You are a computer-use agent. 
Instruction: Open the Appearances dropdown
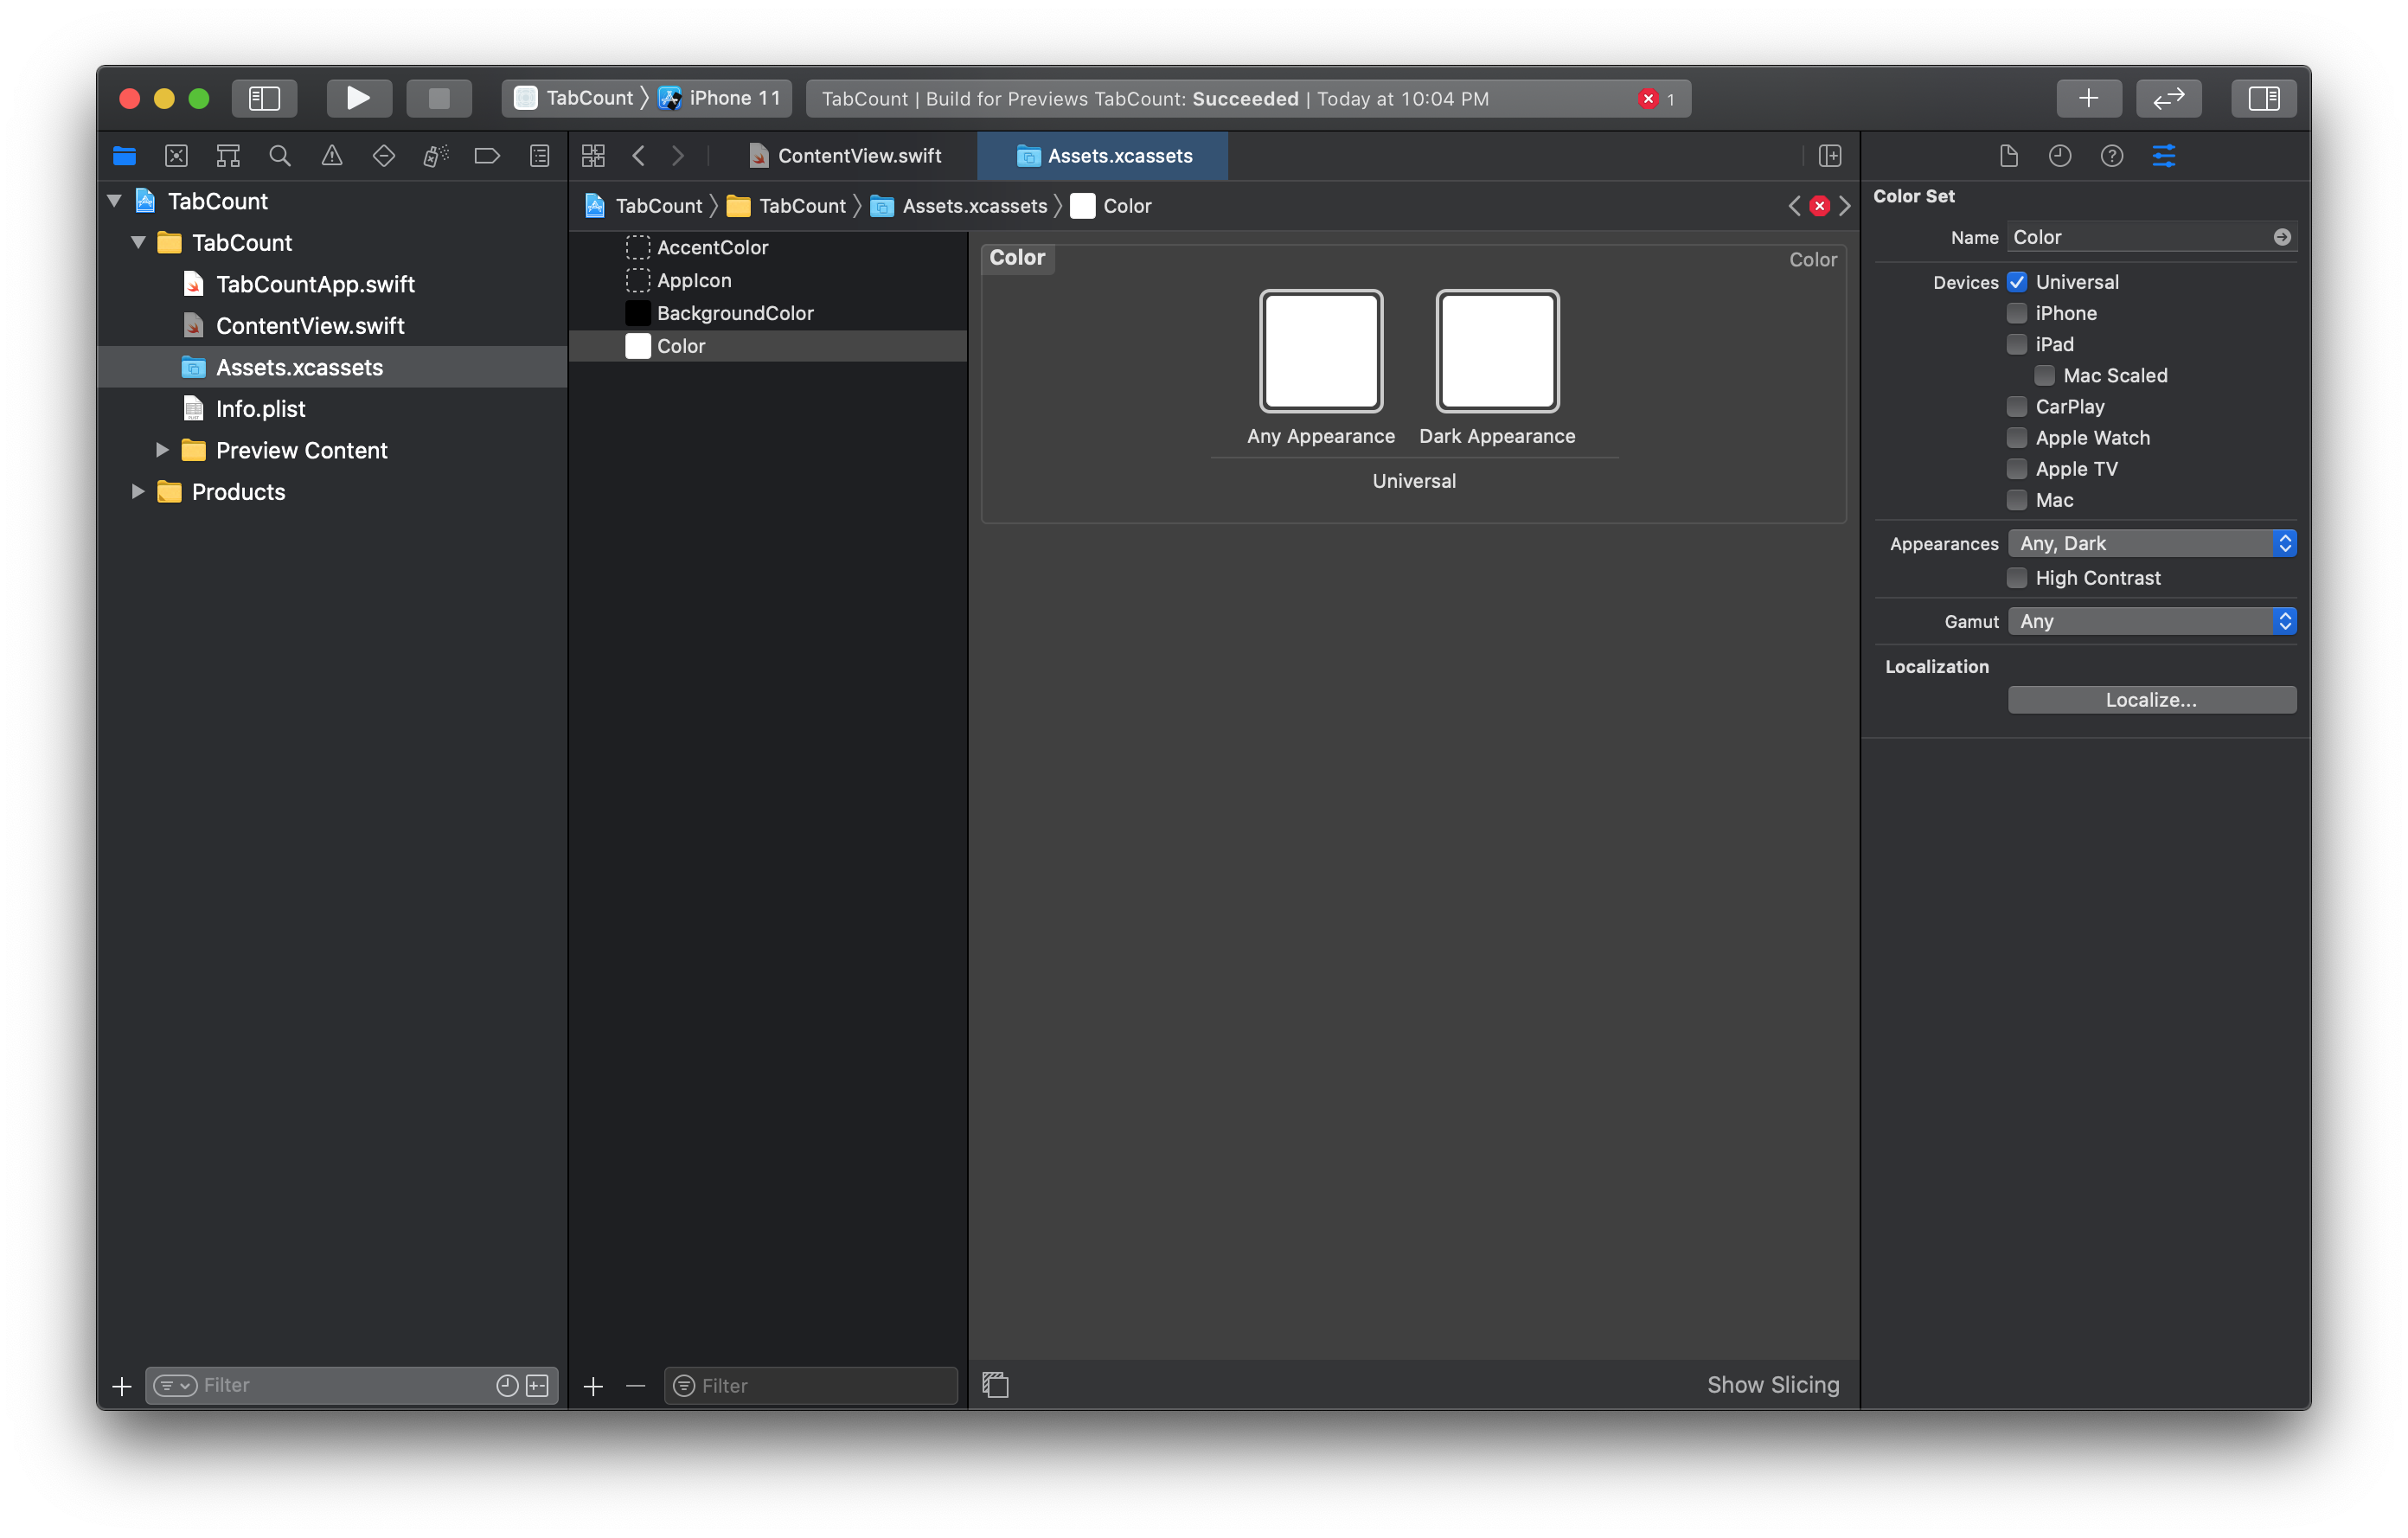[2151, 543]
